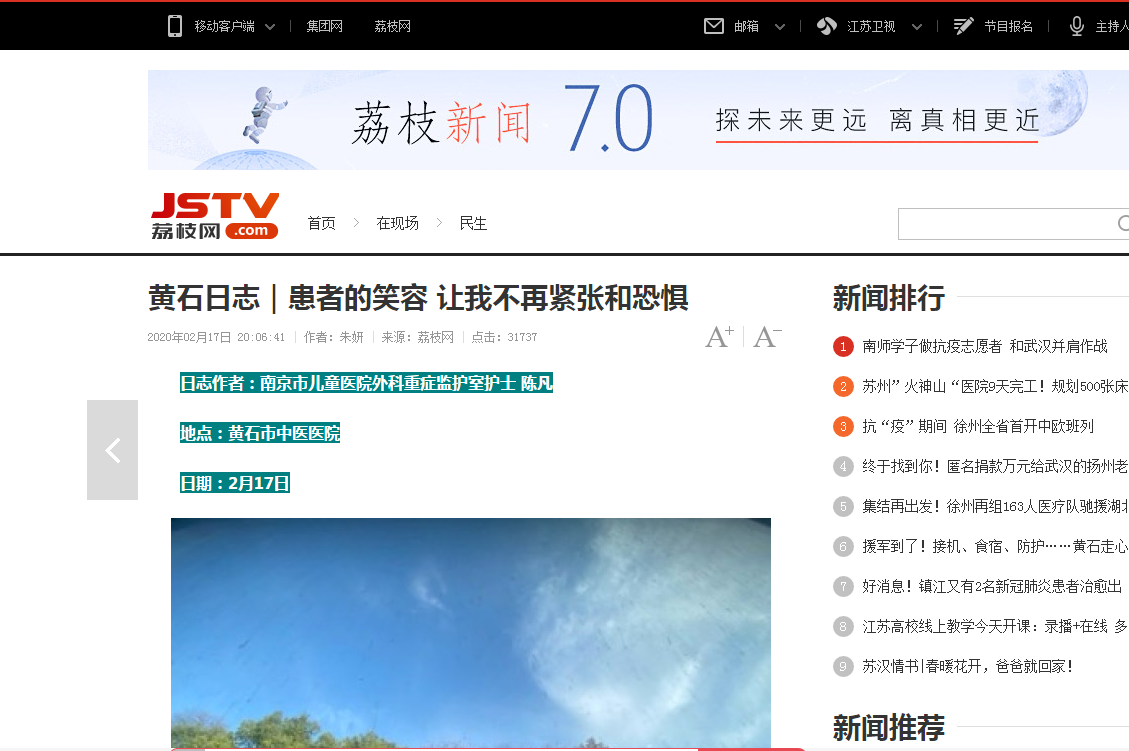The height and width of the screenshot is (751, 1129).
Task: Click the blue sky video thumbnail
Action: point(470,630)
